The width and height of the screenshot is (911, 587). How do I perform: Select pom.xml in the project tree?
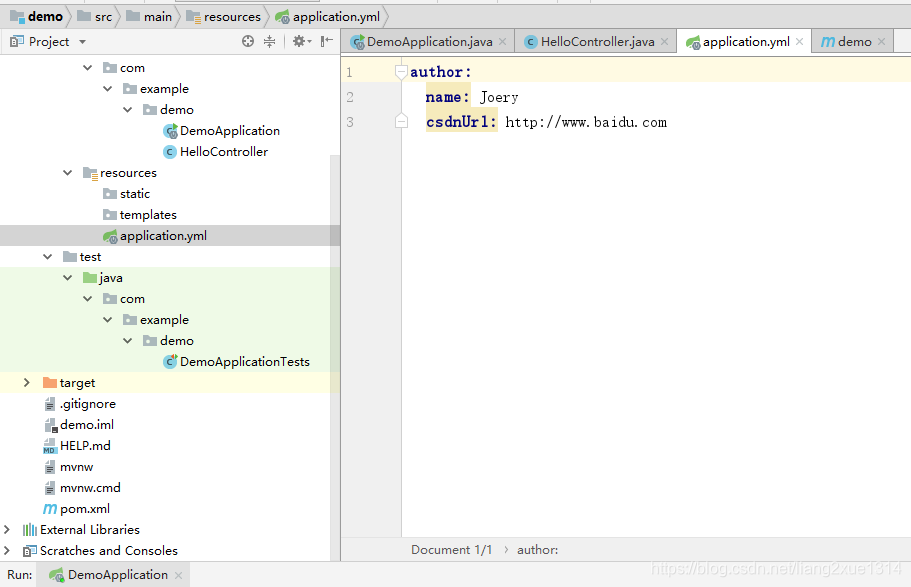(x=85, y=509)
